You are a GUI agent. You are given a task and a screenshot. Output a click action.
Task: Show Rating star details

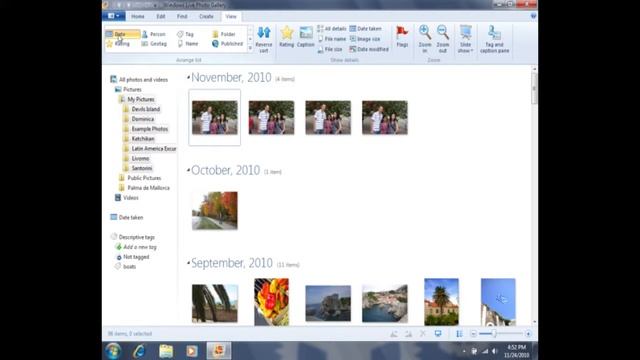tap(287, 37)
